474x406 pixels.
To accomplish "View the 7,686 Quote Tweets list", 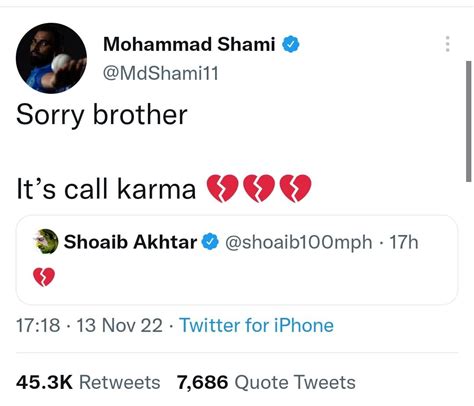I will pos(266,382).
